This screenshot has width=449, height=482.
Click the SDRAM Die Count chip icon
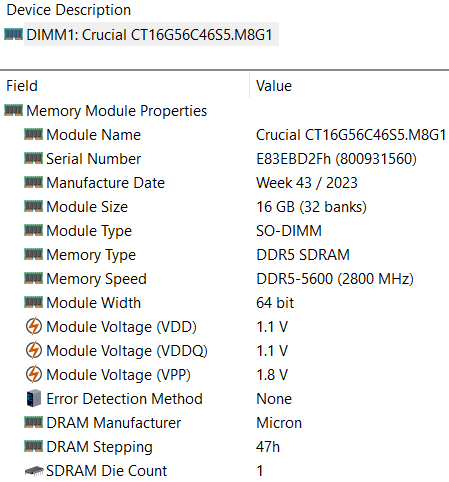pyautogui.click(x=34, y=471)
